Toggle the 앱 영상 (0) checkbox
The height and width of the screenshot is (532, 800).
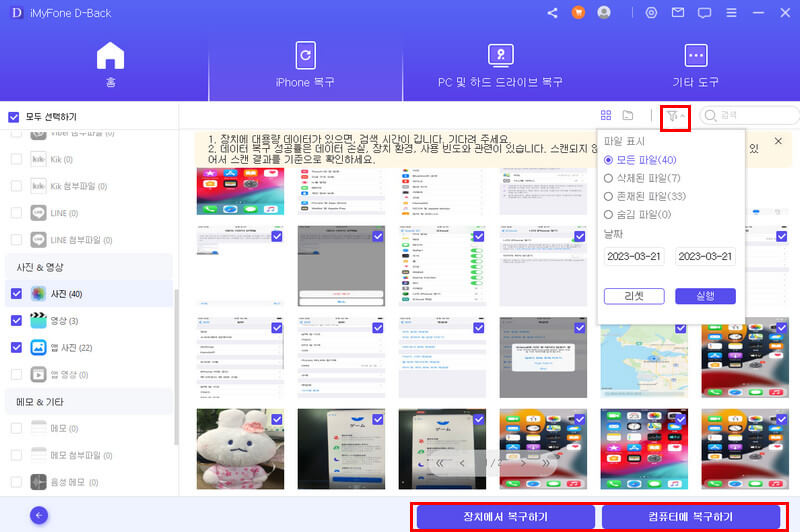16,374
